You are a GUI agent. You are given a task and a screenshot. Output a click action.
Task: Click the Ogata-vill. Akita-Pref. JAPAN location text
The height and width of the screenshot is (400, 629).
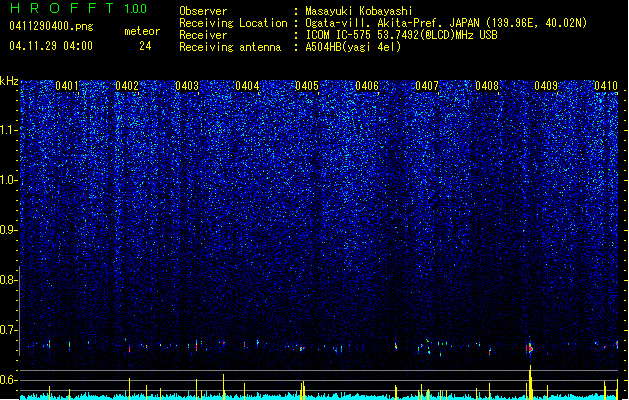[446, 23]
